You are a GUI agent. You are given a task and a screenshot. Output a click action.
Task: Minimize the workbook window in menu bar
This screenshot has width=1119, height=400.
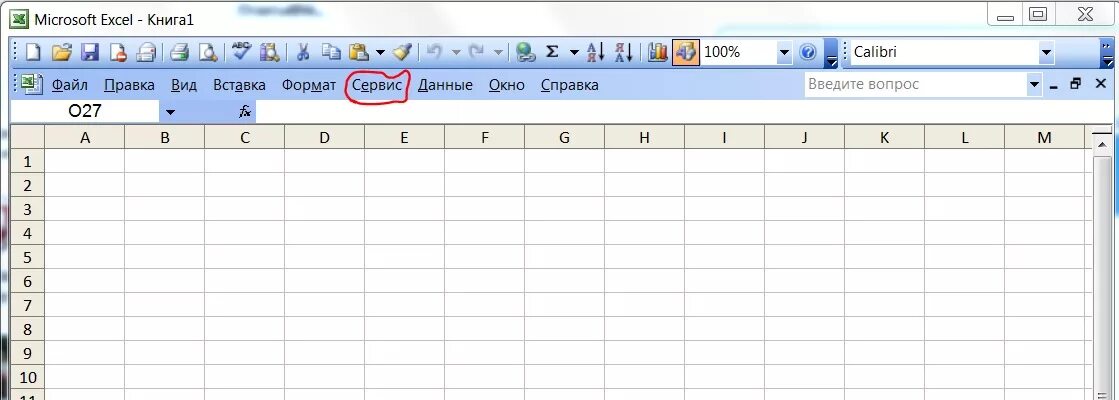pyautogui.click(x=1053, y=85)
